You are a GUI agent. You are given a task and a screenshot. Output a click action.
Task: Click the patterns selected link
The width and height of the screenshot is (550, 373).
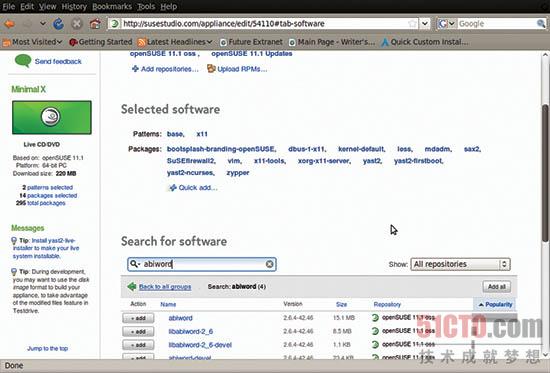click(50, 187)
